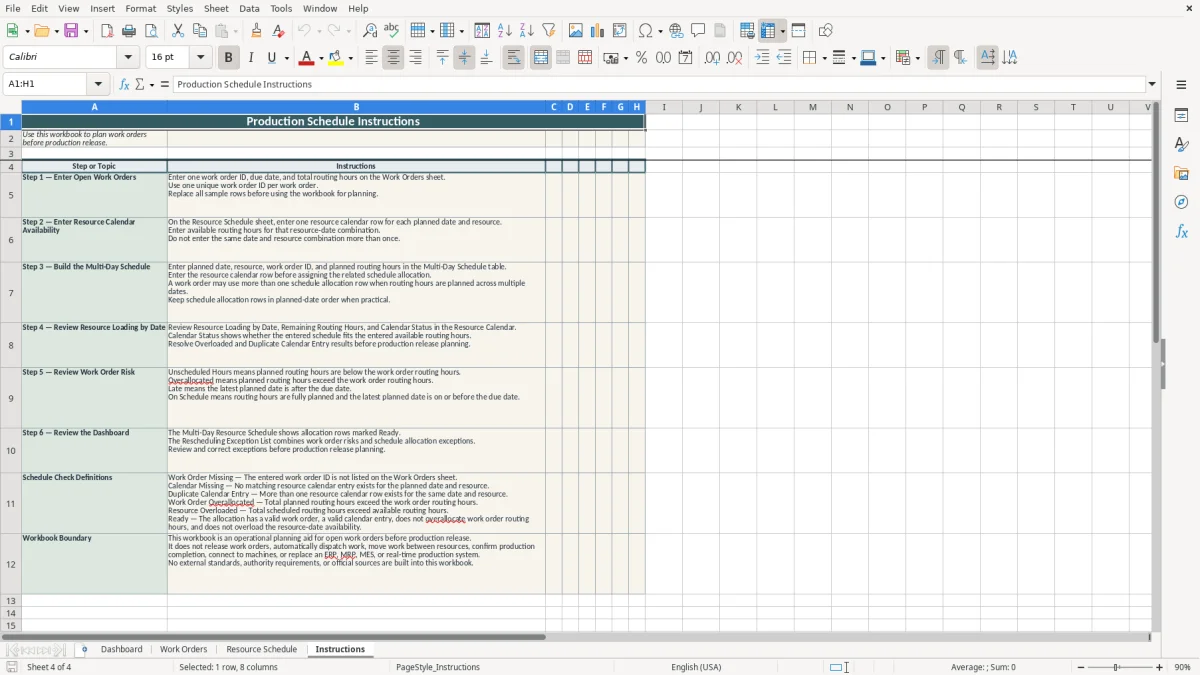
Task: Insert an image
Action: 576,31
